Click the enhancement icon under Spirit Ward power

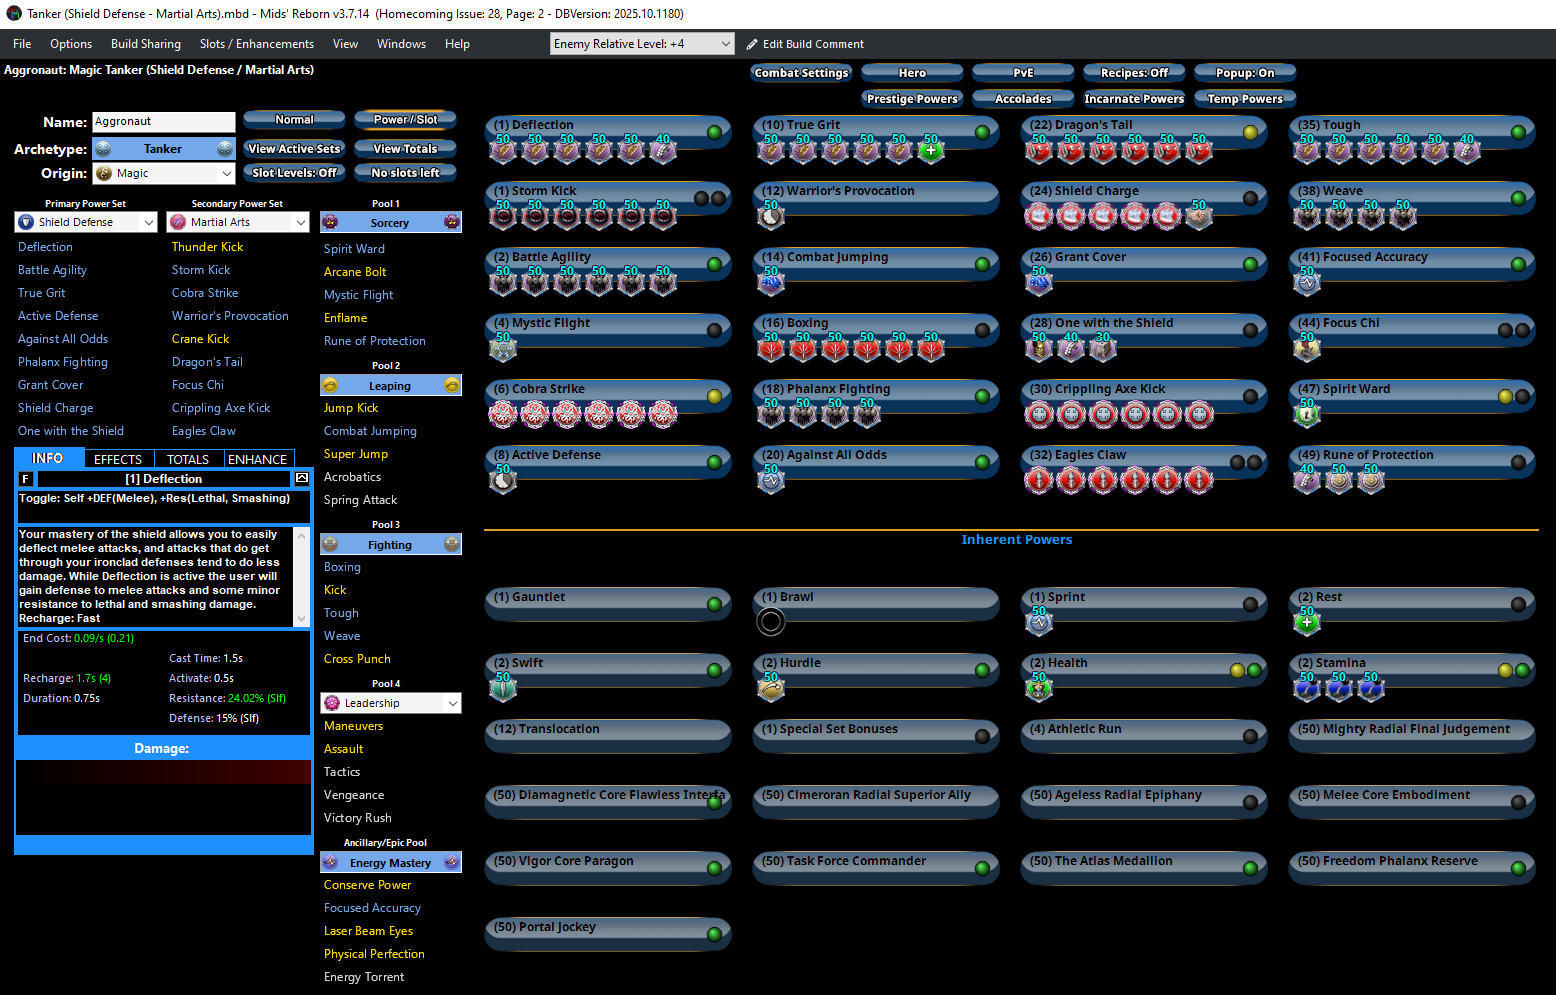(1307, 413)
